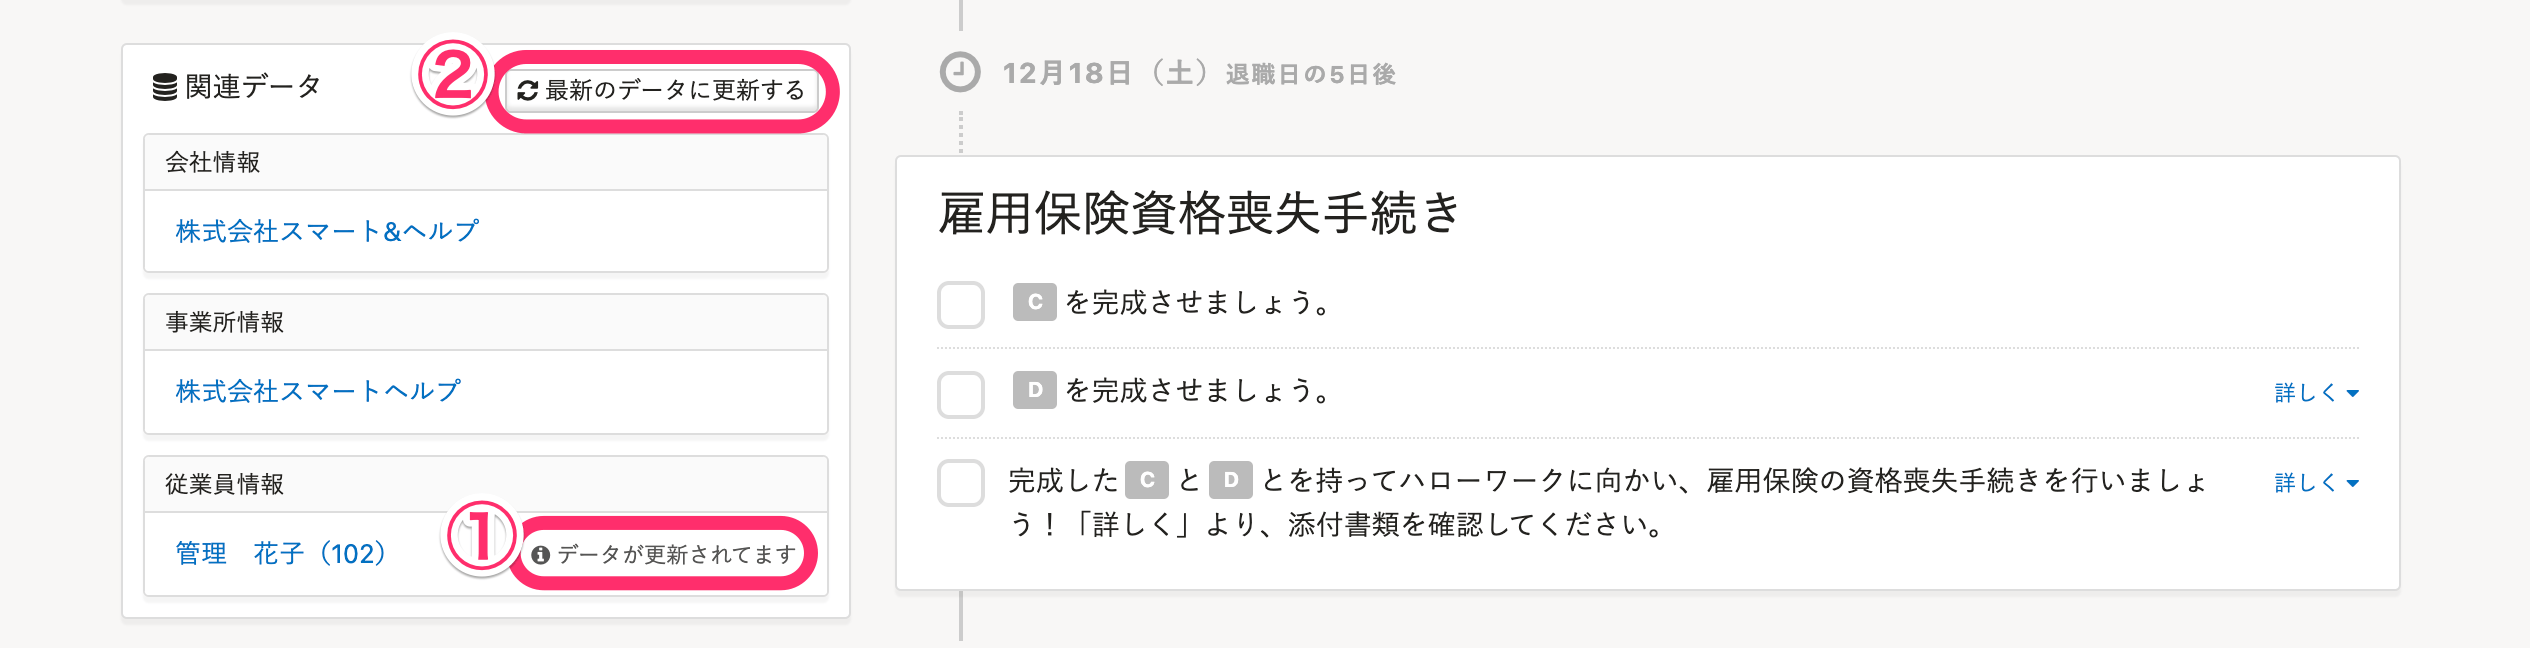Click the 事業所情報 section header
This screenshot has height=648, width=2530.
tap(486, 323)
